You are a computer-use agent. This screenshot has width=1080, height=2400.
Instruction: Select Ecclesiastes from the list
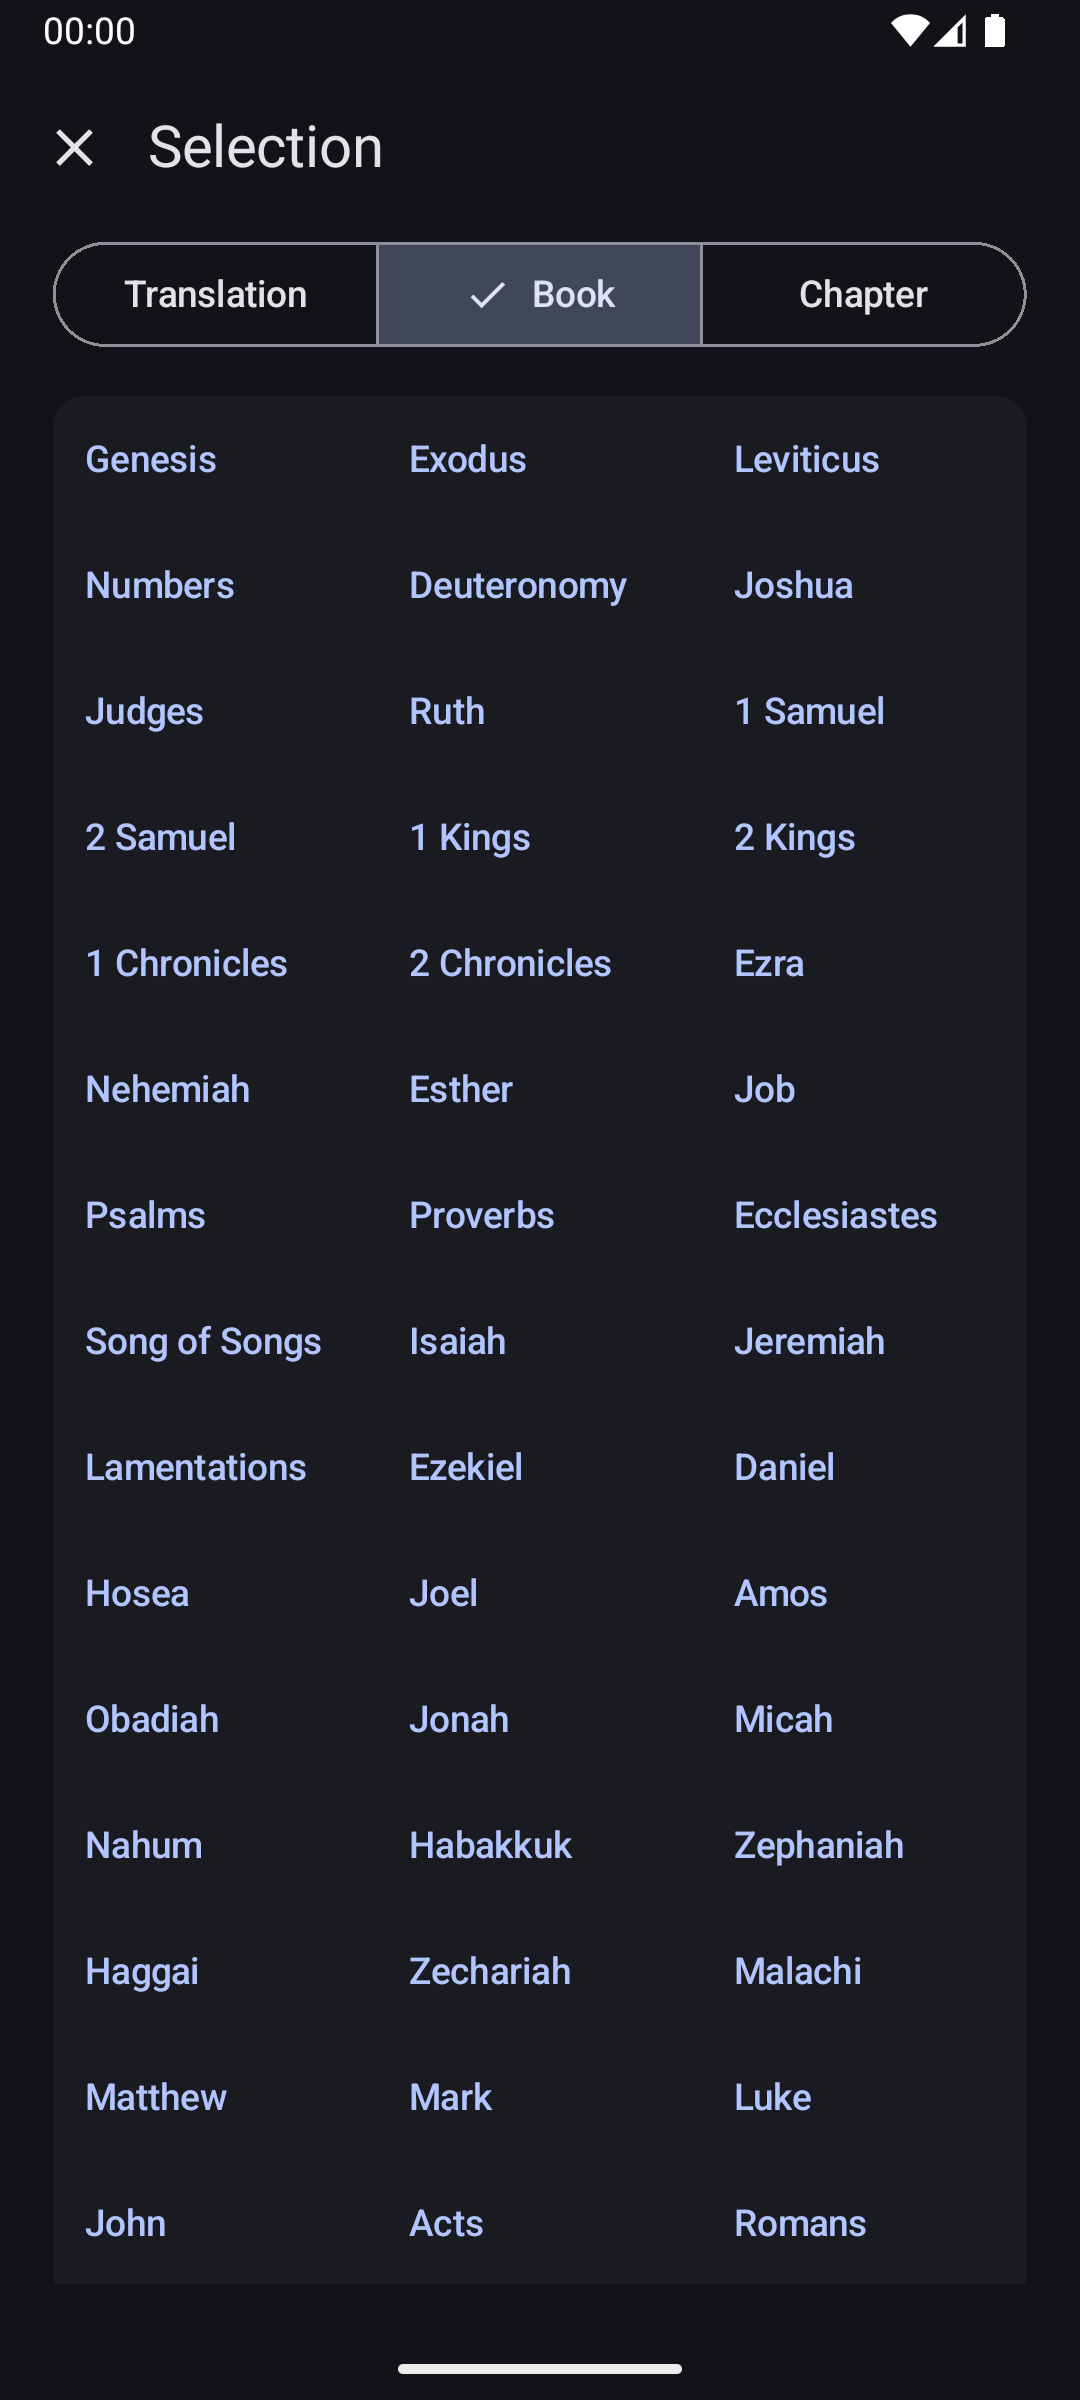click(x=835, y=1215)
